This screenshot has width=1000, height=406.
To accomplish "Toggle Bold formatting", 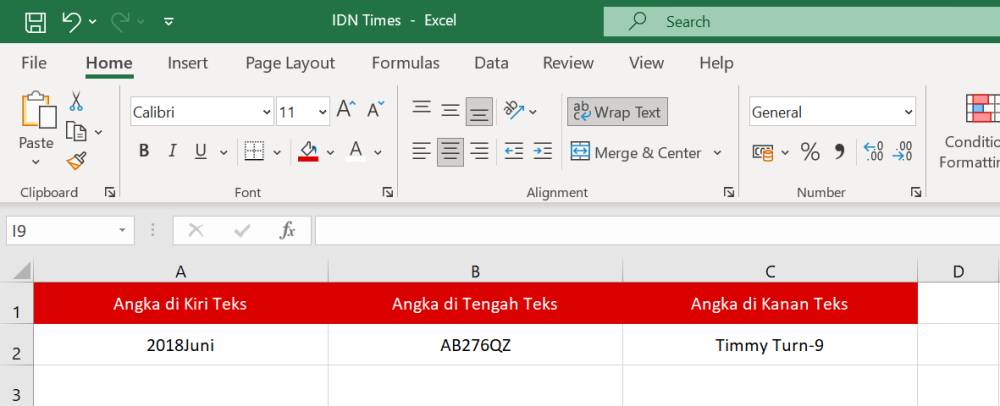I will pyautogui.click(x=144, y=151).
